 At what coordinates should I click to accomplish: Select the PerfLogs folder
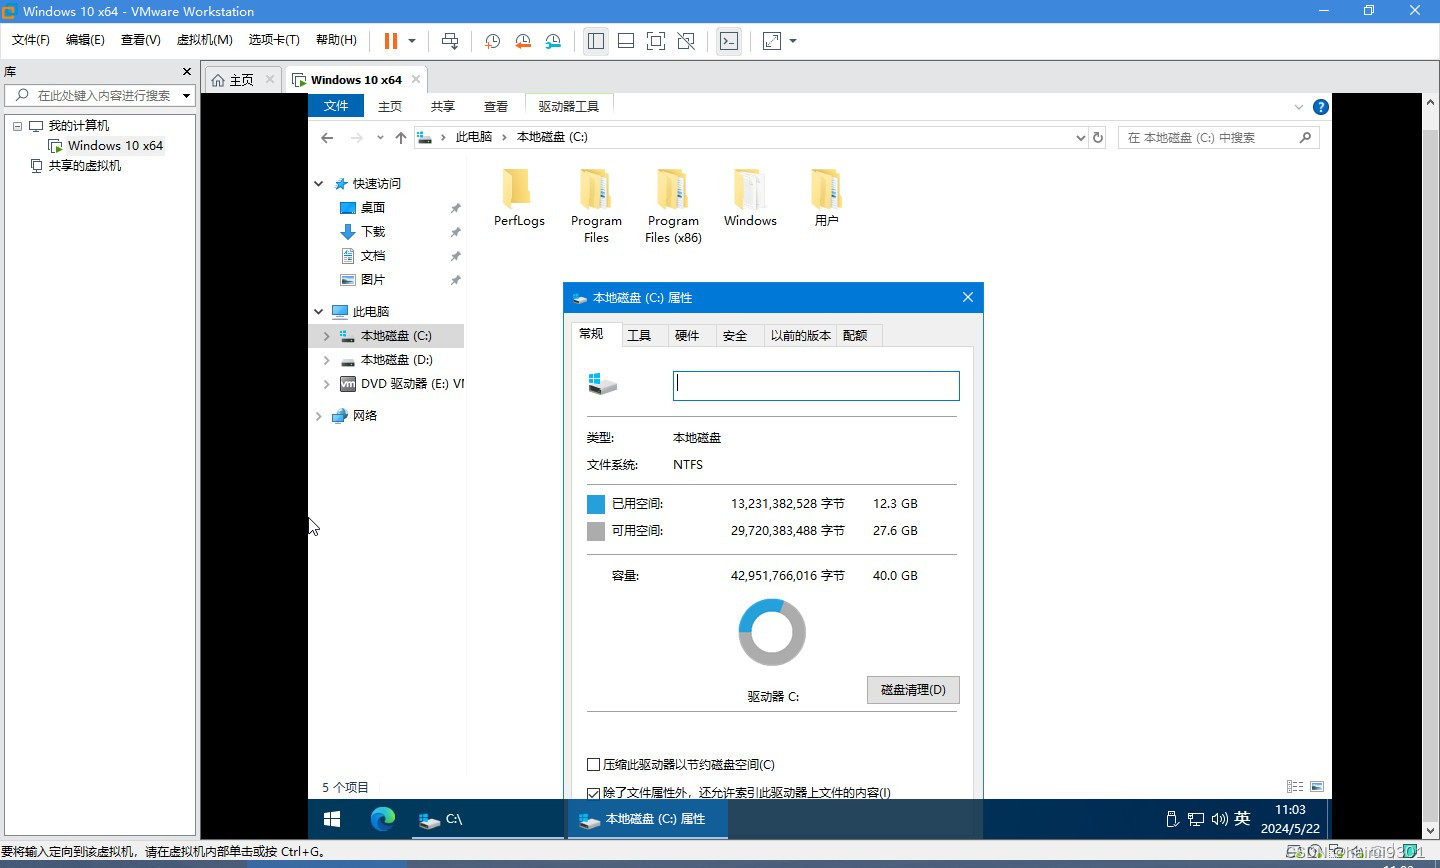coord(519,198)
